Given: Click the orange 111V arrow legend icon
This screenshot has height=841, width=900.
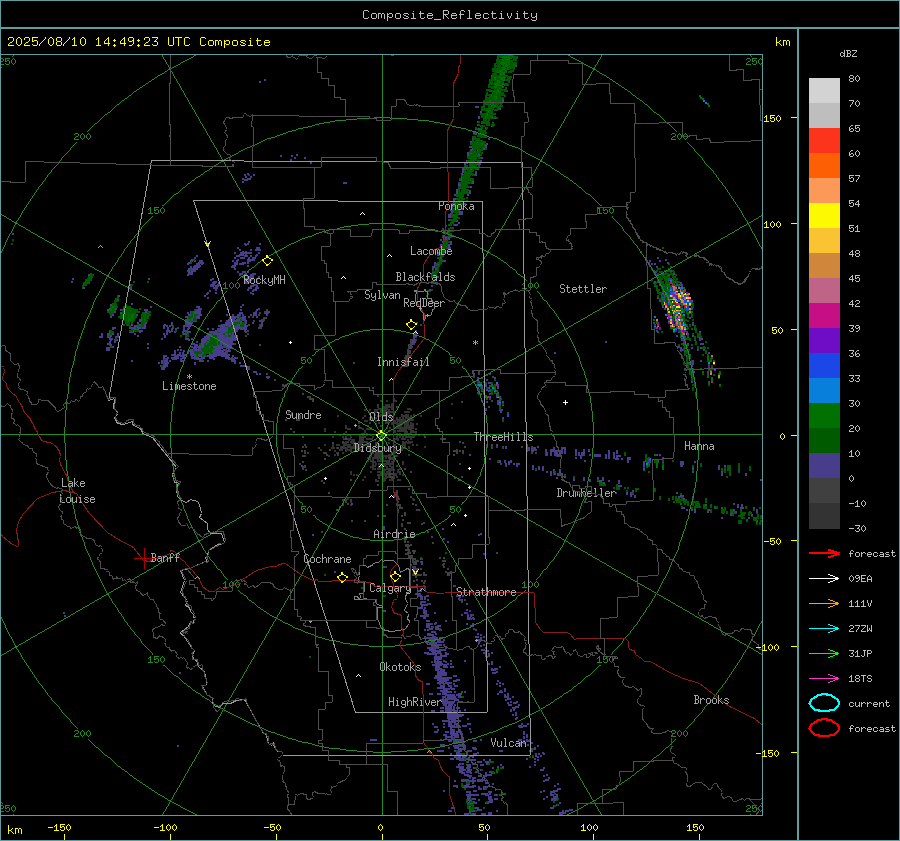Looking at the screenshot, I should coord(824,603).
